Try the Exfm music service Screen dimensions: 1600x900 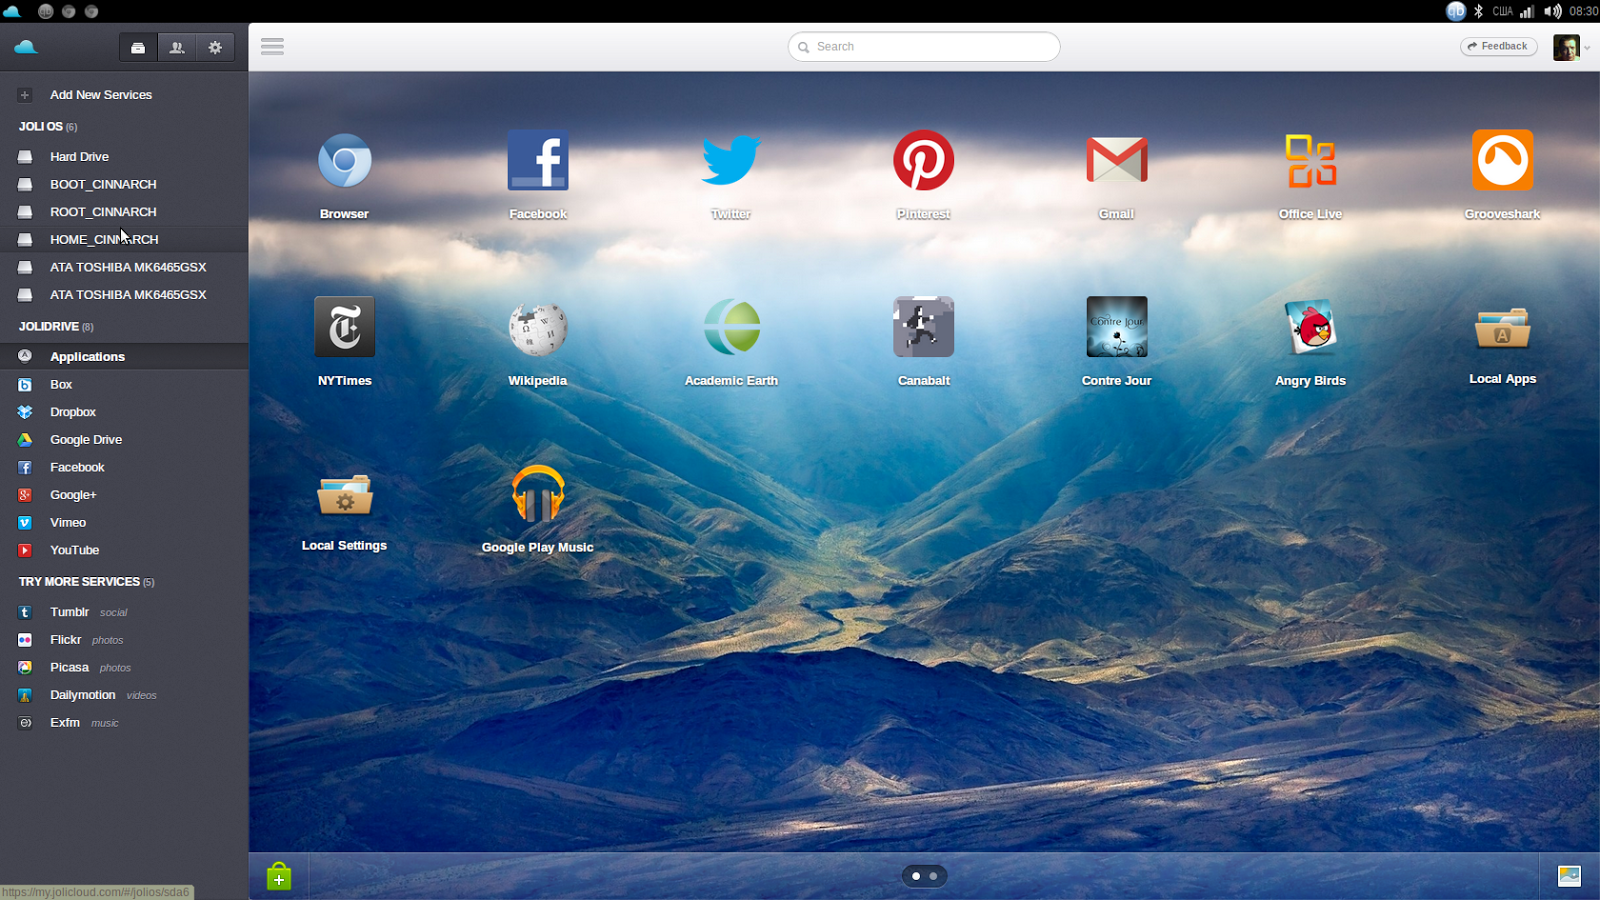tap(124, 723)
